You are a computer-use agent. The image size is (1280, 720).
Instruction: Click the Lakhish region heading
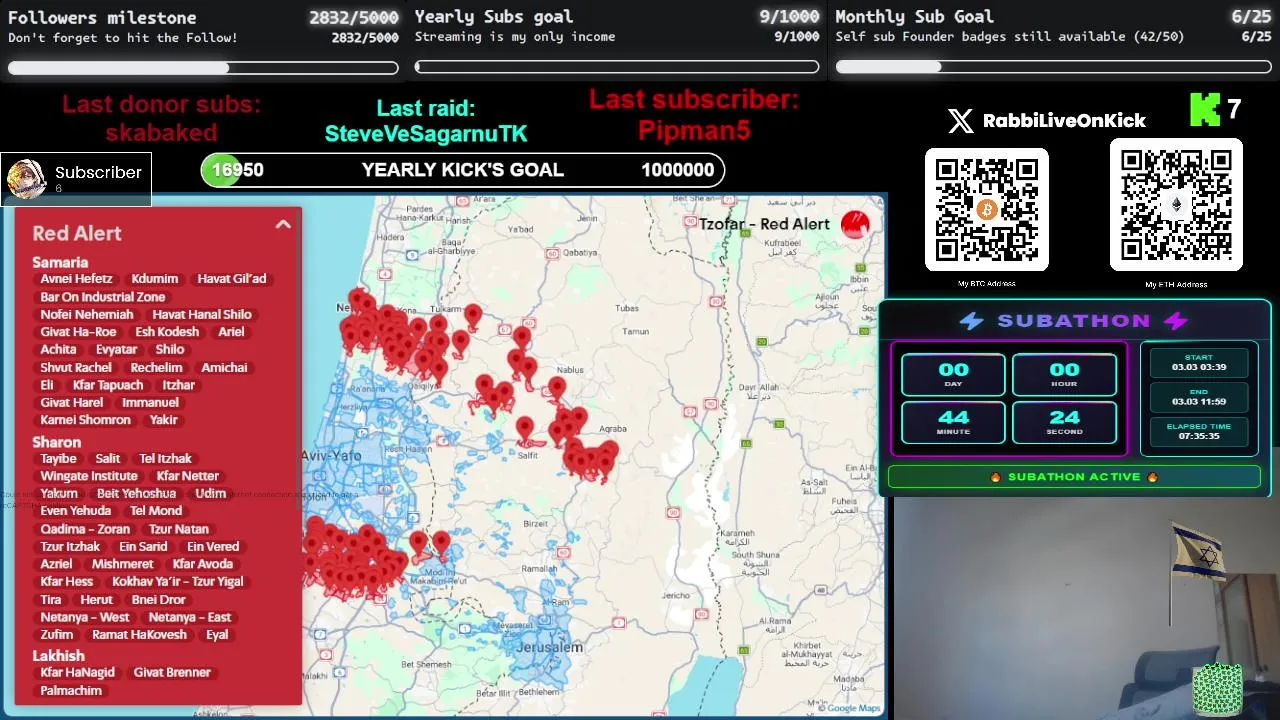click(x=58, y=655)
